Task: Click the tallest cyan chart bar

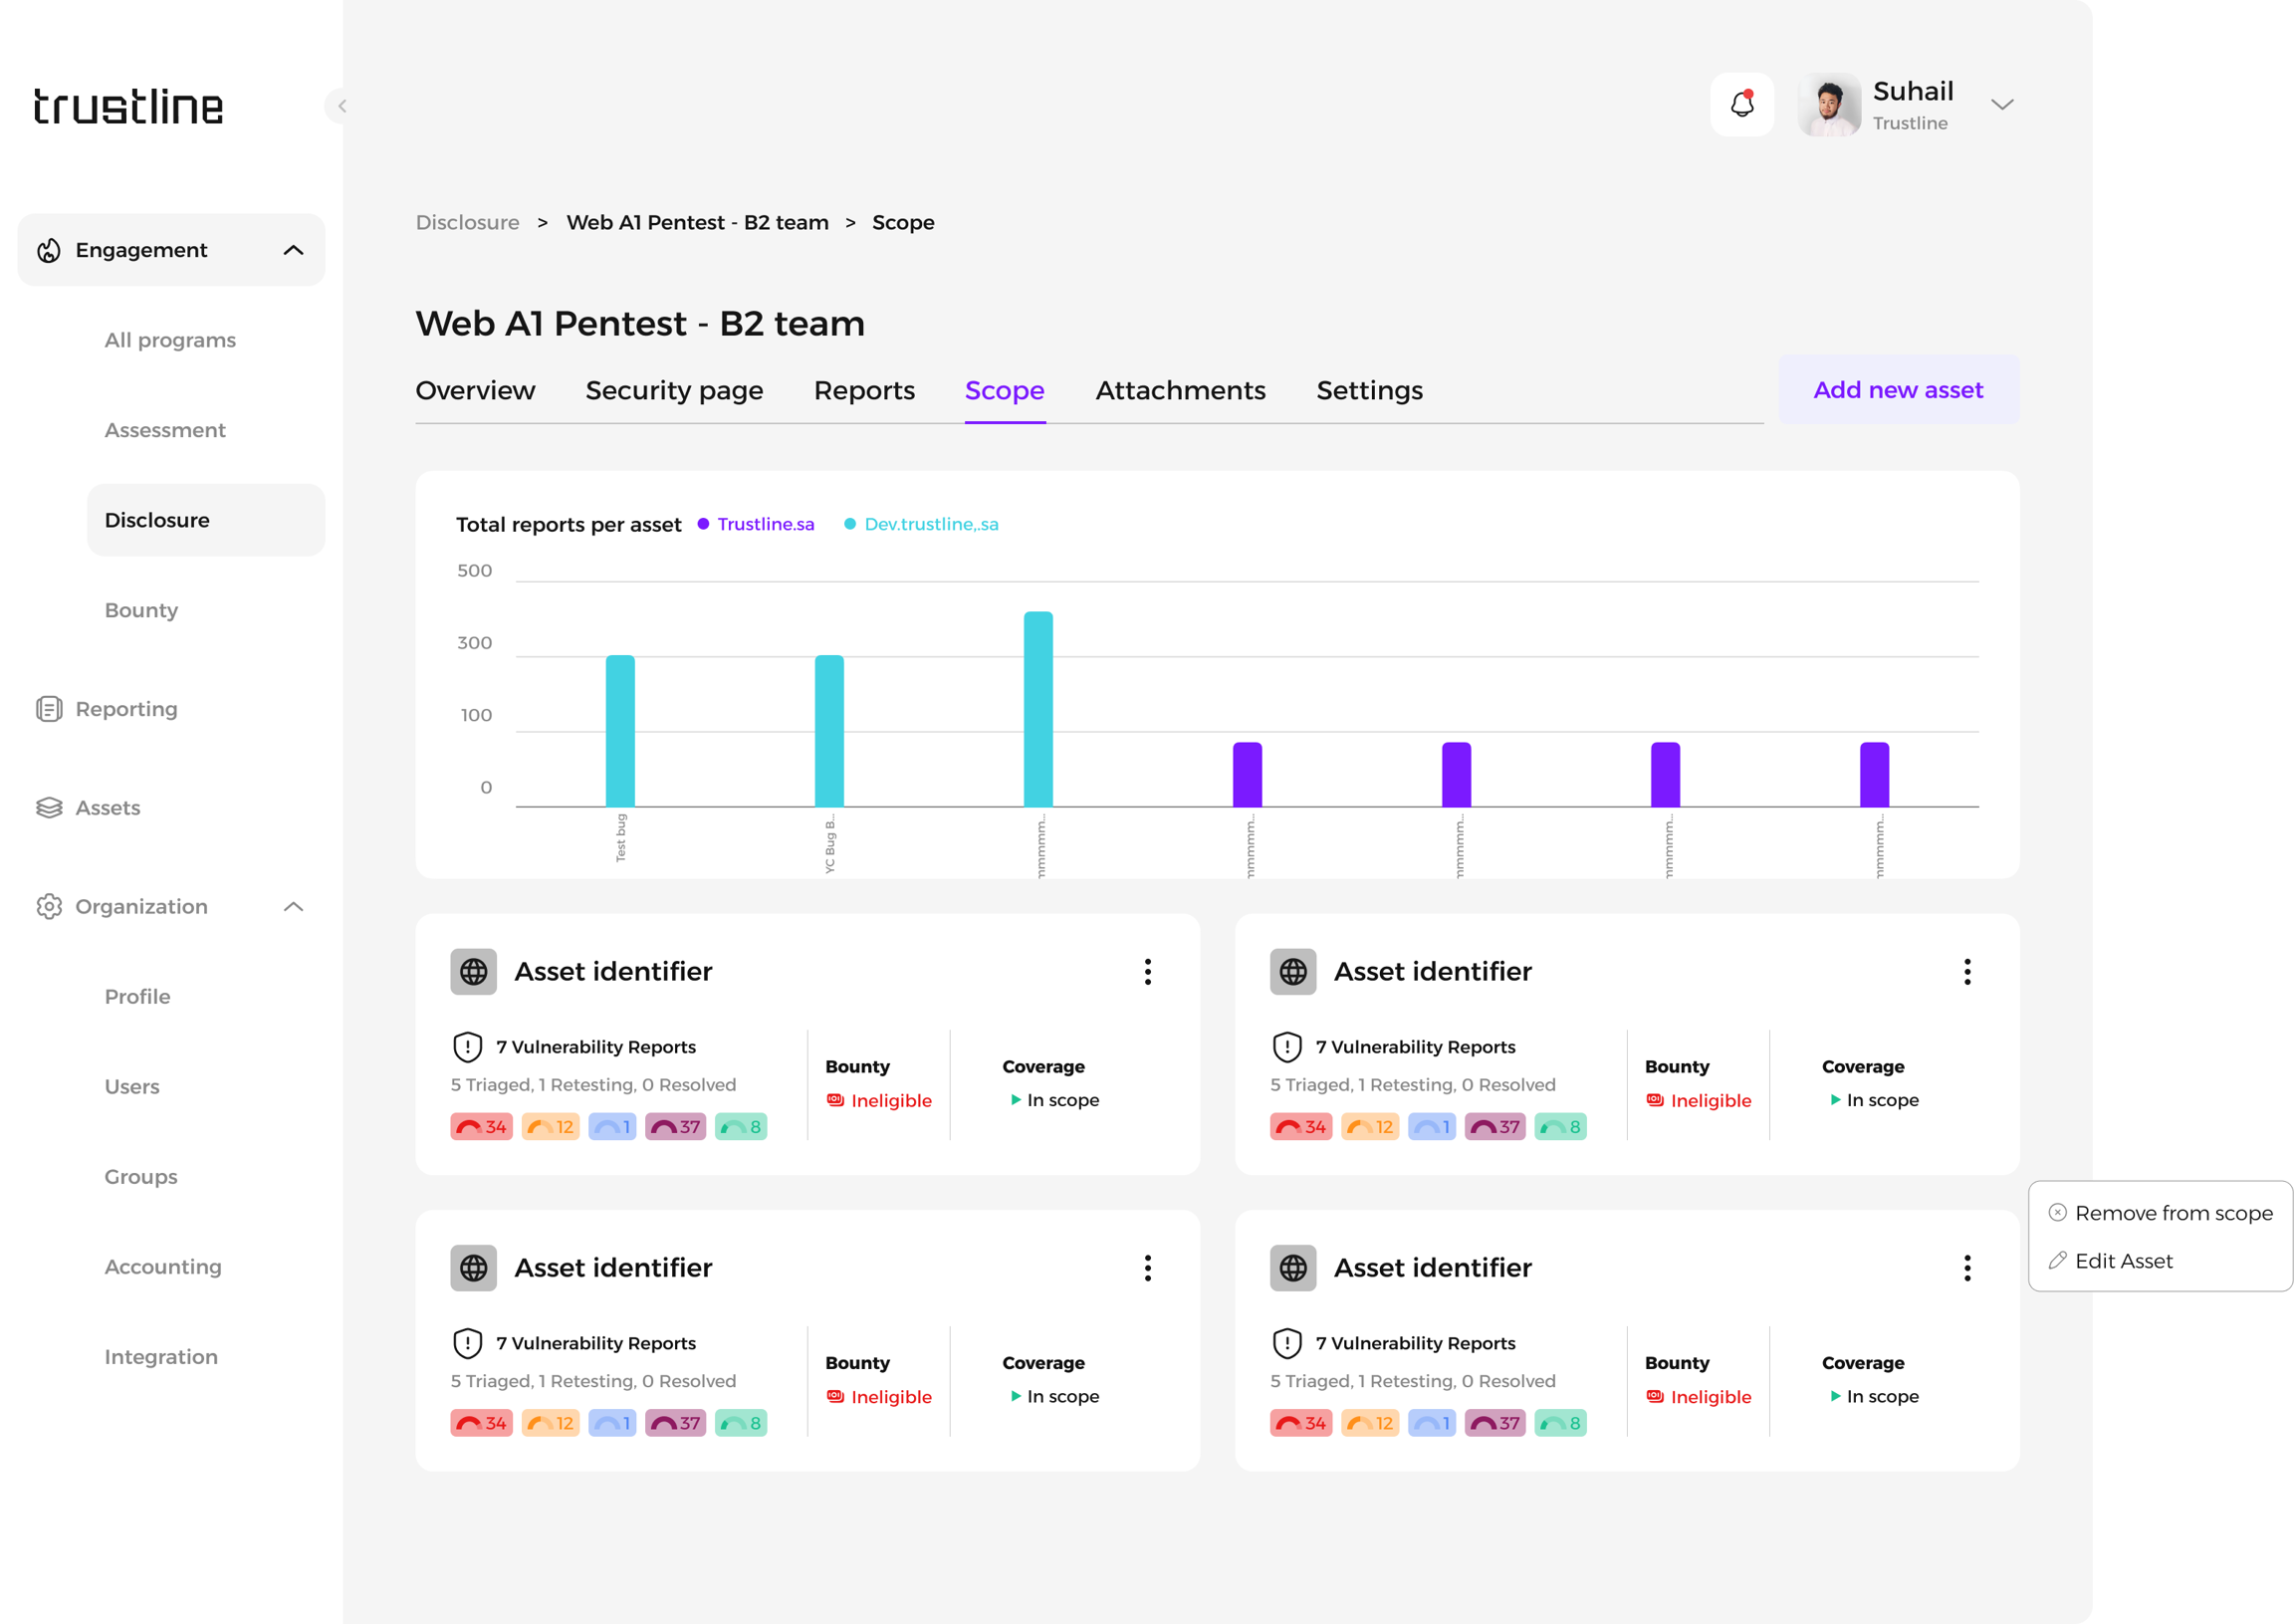Action: pyautogui.click(x=1037, y=708)
